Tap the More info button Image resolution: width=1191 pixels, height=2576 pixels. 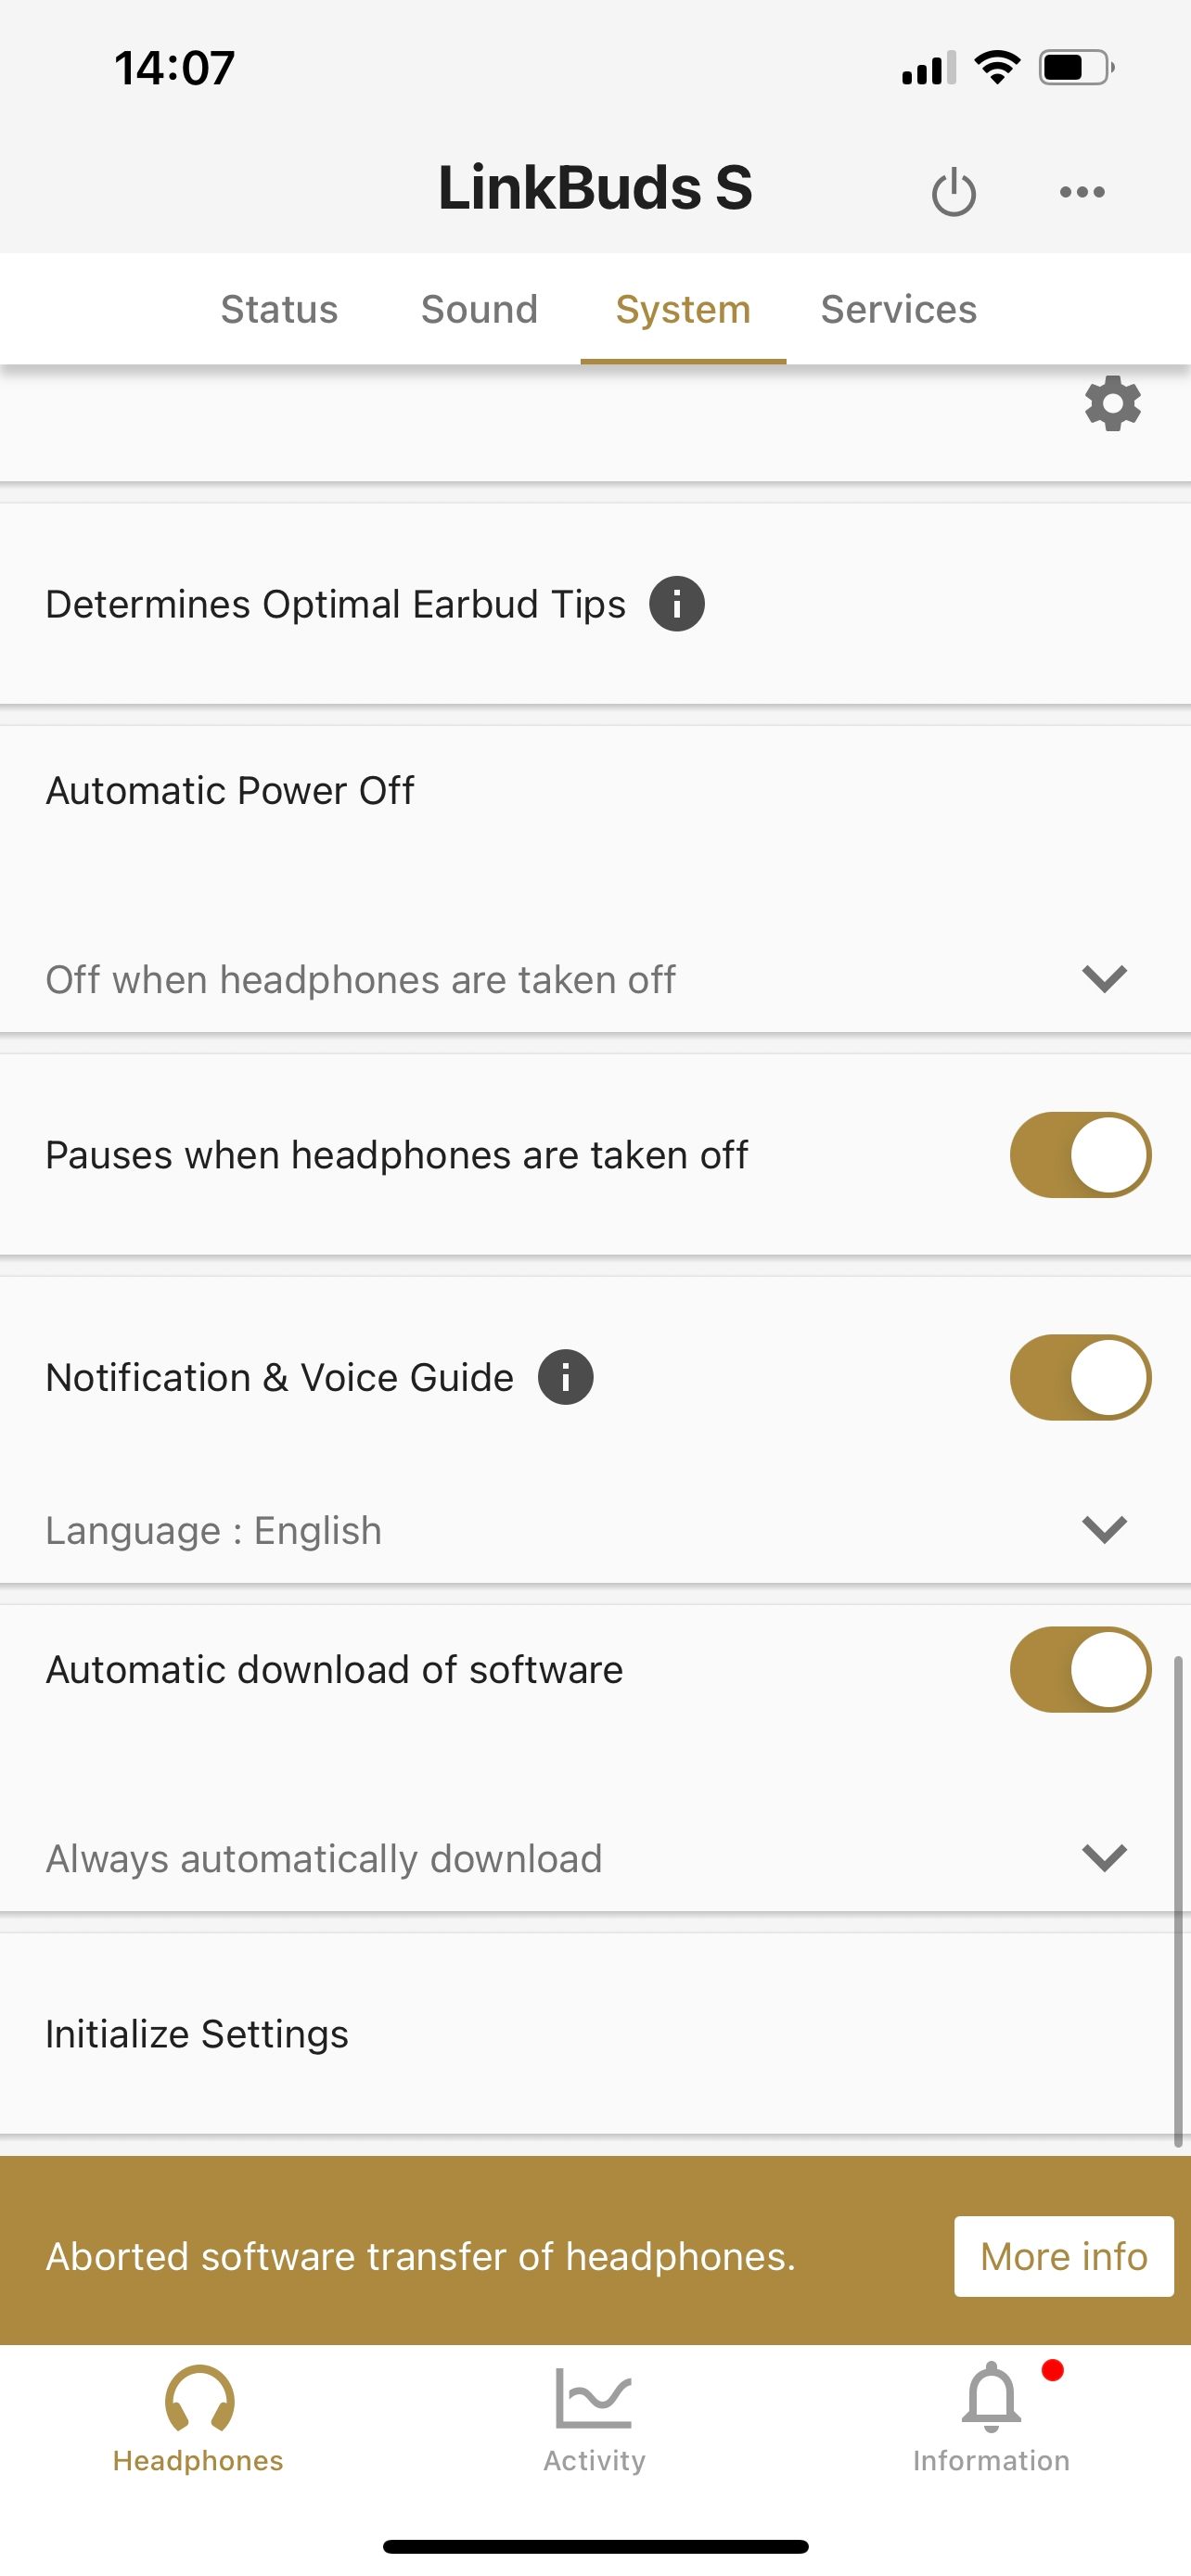point(1063,2257)
